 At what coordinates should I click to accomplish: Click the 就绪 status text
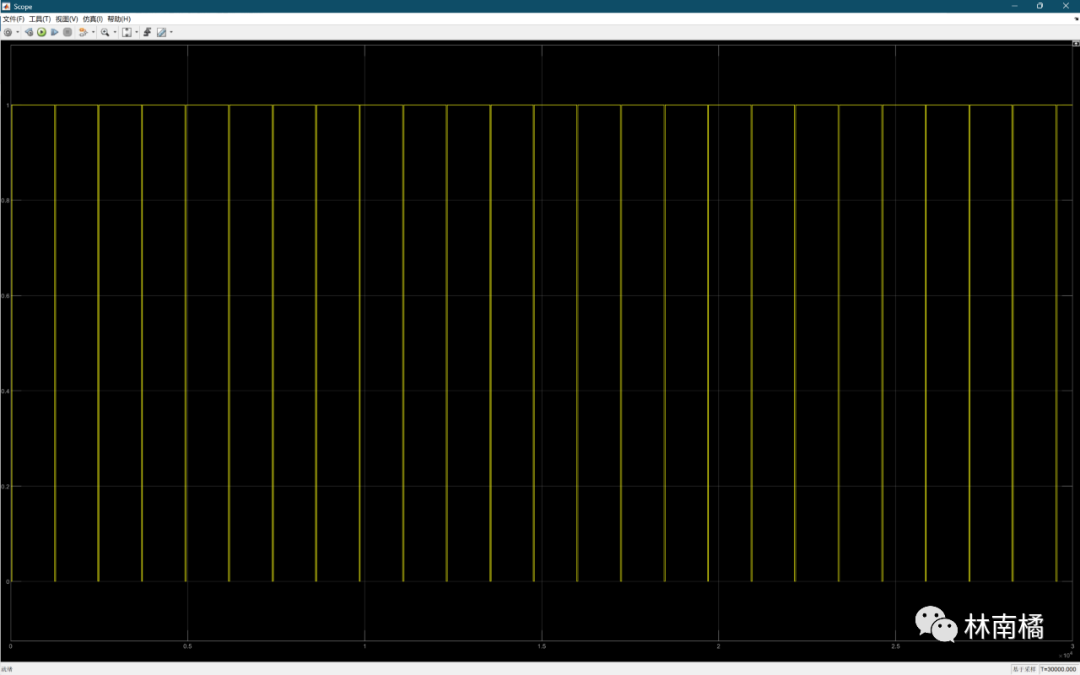tap(6, 669)
